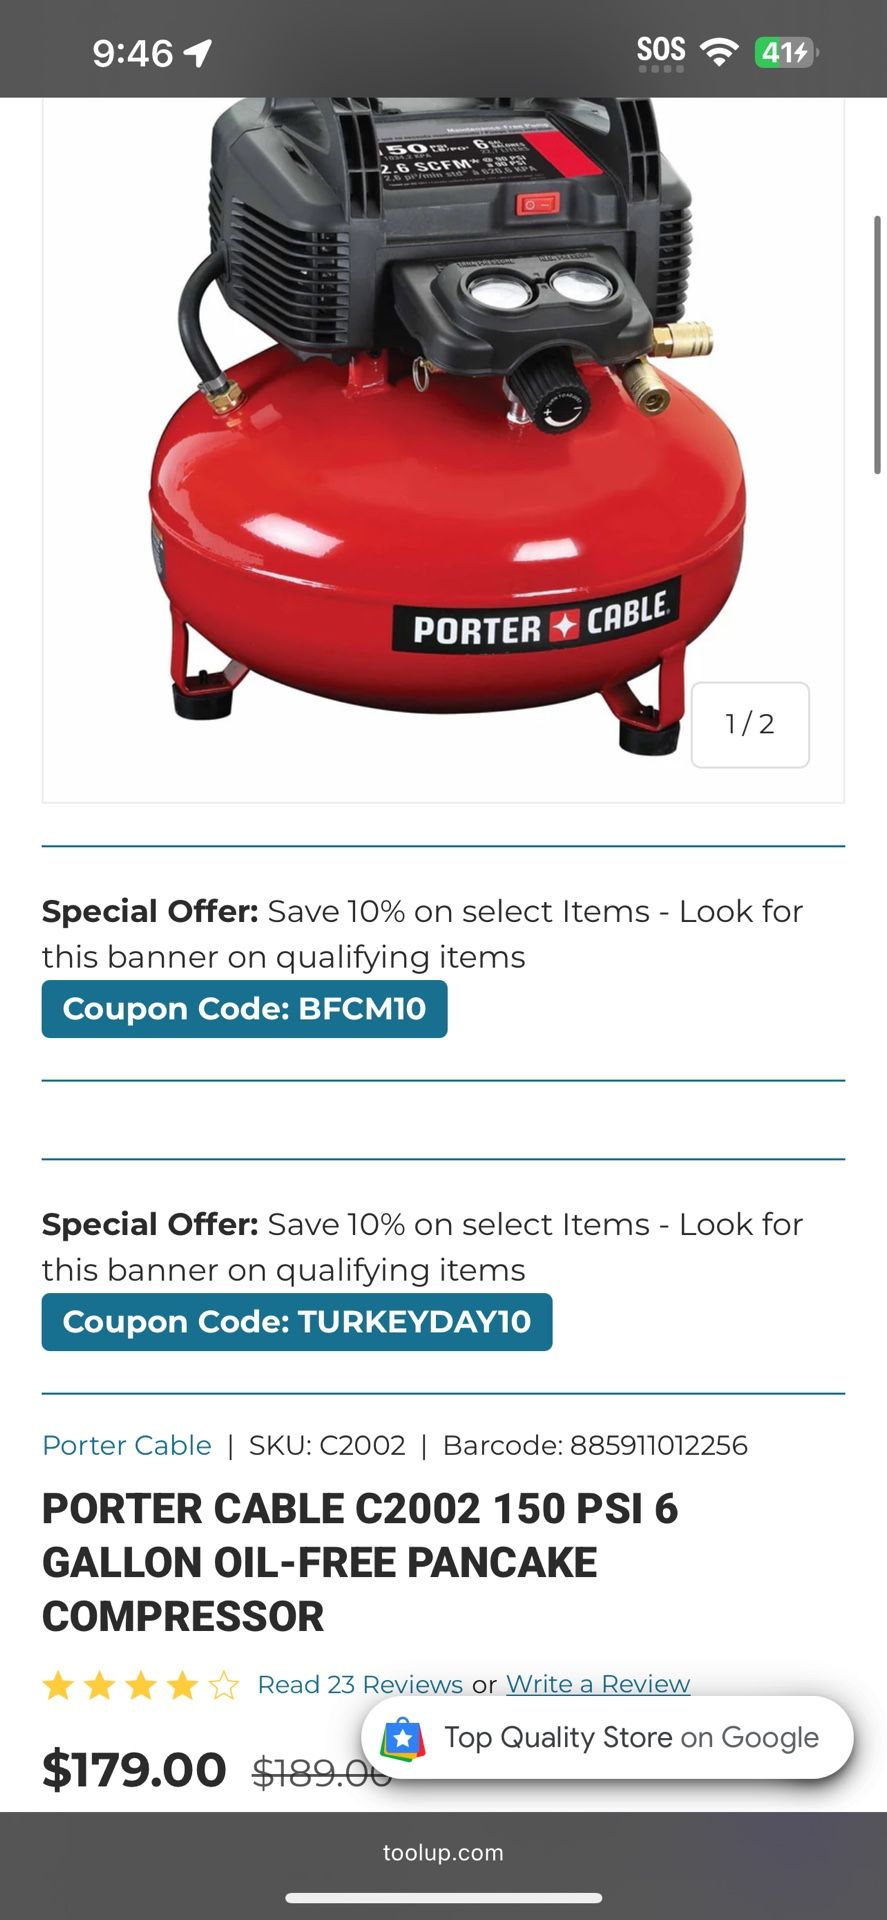The height and width of the screenshot is (1920, 887).
Task: Apply the BFCM10 coupon code
Action: [x=244, y=1009]
